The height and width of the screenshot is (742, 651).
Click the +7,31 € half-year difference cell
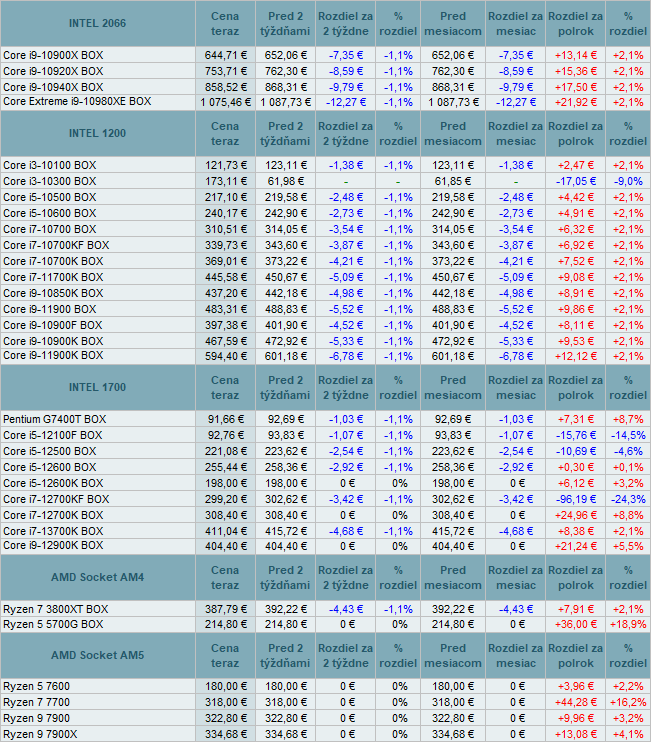point(576,420)
